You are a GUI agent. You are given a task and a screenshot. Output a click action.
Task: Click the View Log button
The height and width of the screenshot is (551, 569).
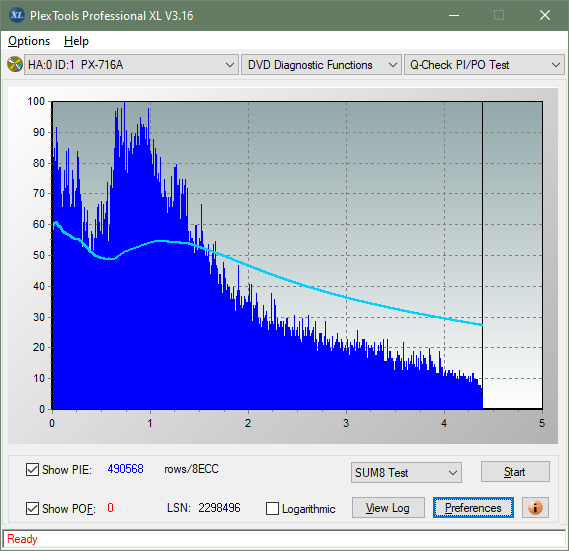click(388, 508)
